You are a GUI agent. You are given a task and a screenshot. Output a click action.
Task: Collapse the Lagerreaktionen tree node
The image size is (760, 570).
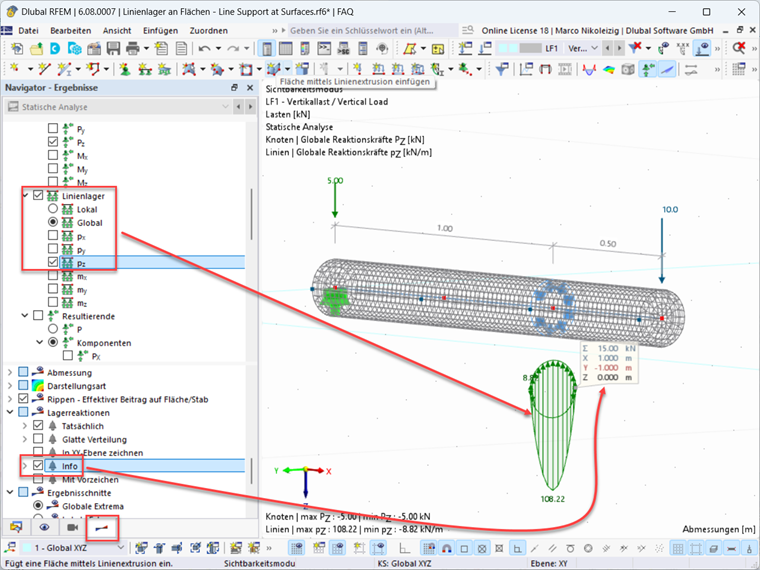click(x=10, y=412)
